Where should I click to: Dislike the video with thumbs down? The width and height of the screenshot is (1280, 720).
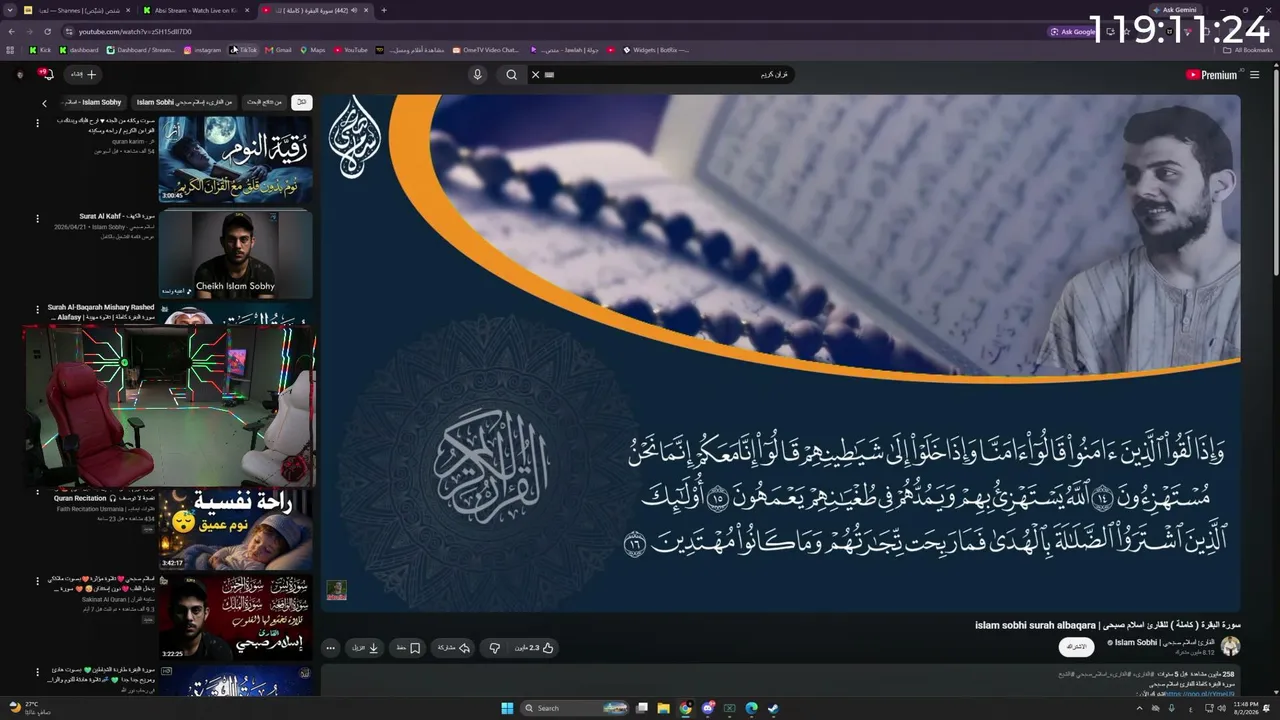tap(494, 648)
